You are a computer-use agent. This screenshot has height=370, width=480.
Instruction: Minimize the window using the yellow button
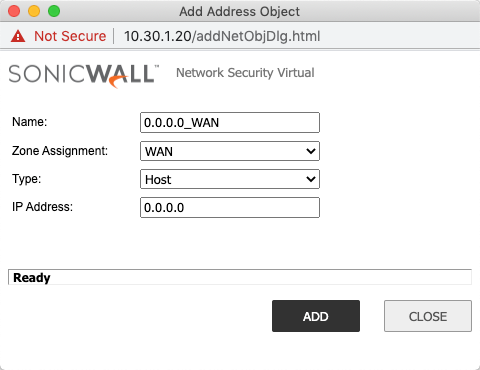coord(34,11)
